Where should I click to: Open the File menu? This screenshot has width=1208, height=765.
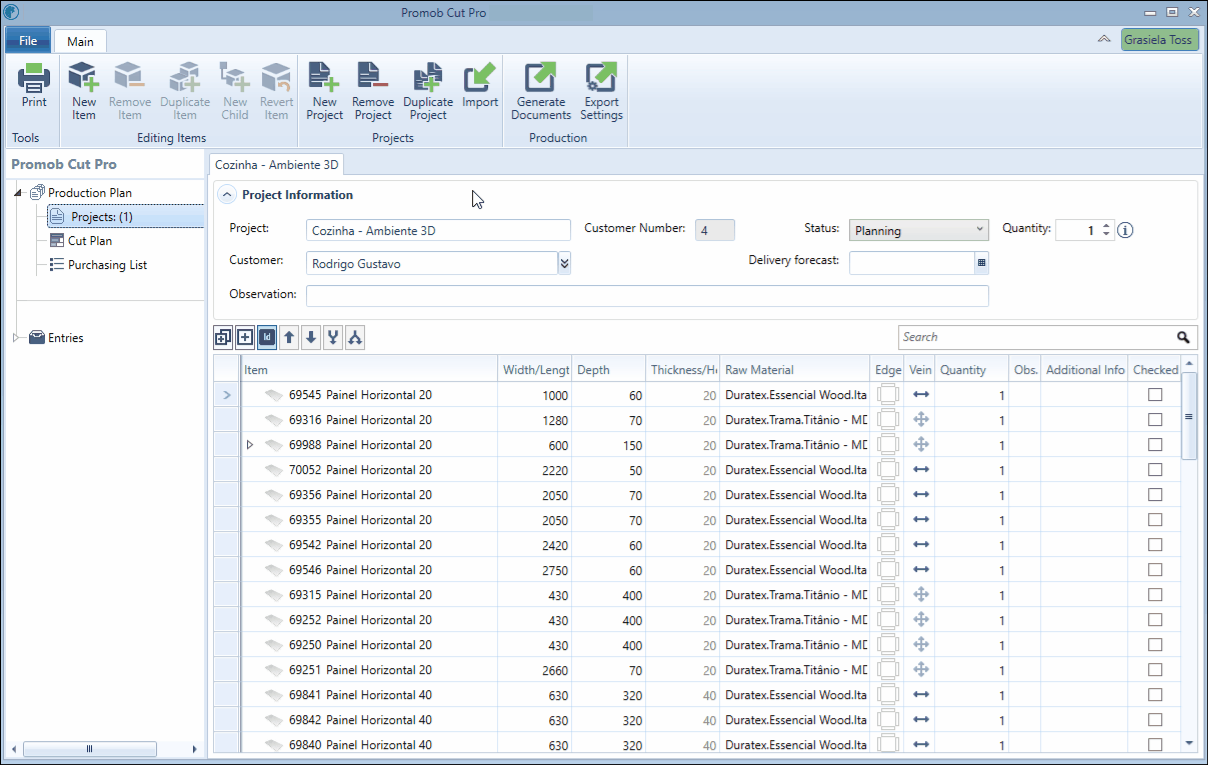pyautogui.click(x=28, y=41)
